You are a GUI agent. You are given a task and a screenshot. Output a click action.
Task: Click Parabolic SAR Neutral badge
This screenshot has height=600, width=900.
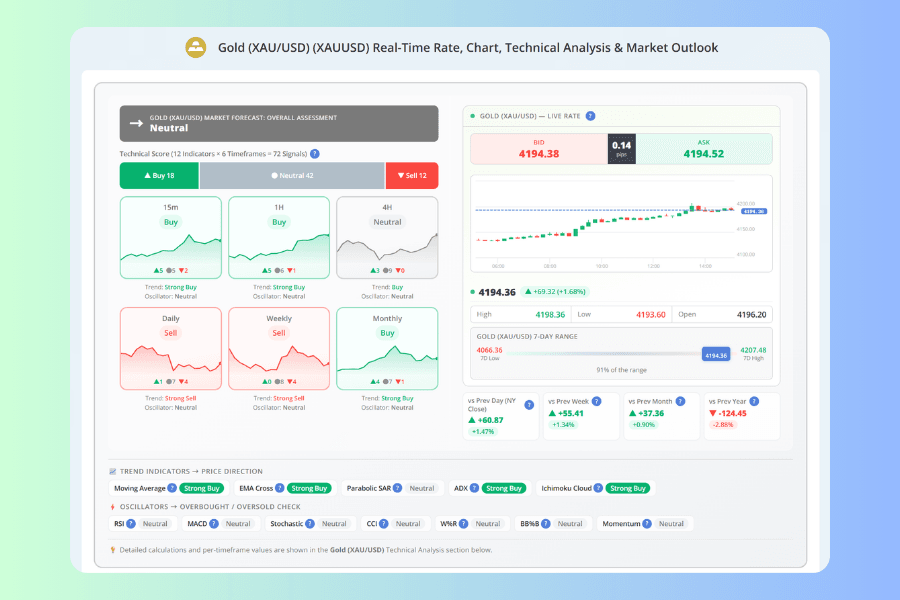click(422, 488)
